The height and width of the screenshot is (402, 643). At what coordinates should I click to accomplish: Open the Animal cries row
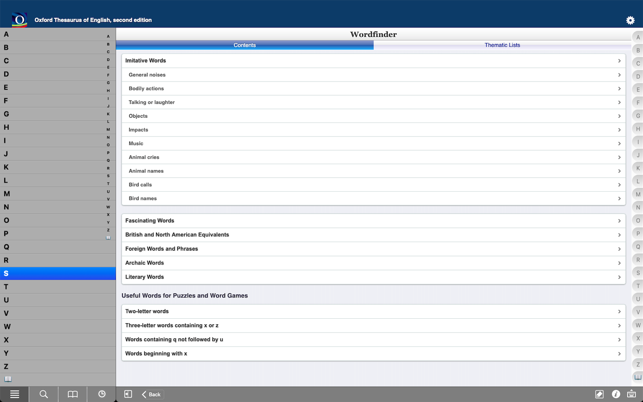click(x=374, y=157)
